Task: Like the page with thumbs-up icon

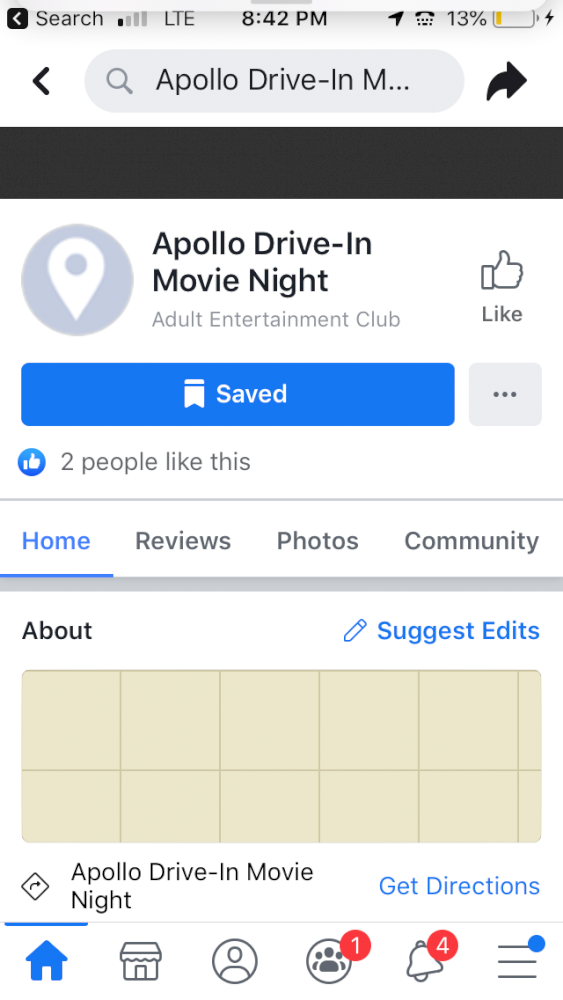Action: point(502,286)
